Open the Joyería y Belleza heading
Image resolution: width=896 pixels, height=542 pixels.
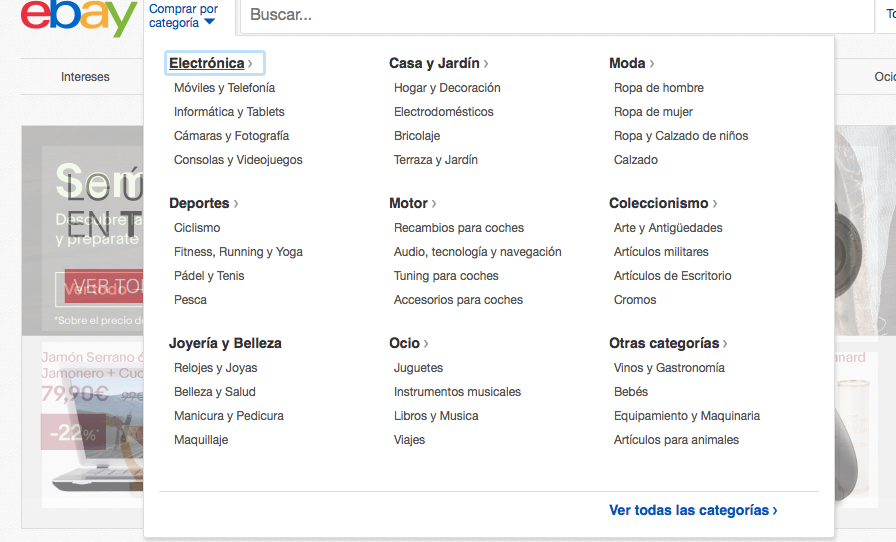tap(225, 343)
